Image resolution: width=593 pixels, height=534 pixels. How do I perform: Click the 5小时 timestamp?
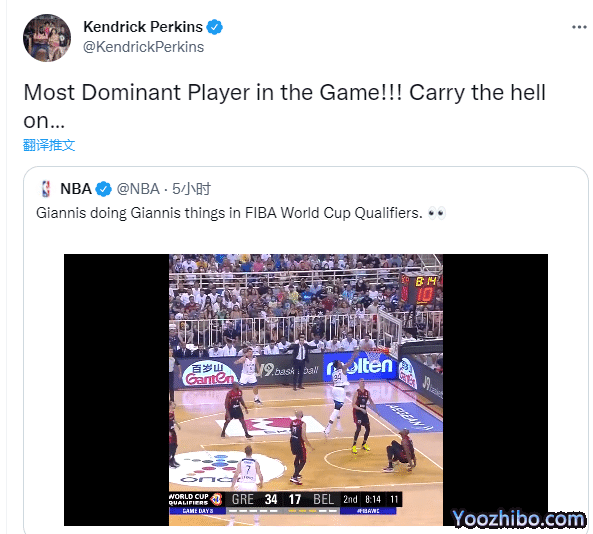pyautogui.click(x=191, y=189)
